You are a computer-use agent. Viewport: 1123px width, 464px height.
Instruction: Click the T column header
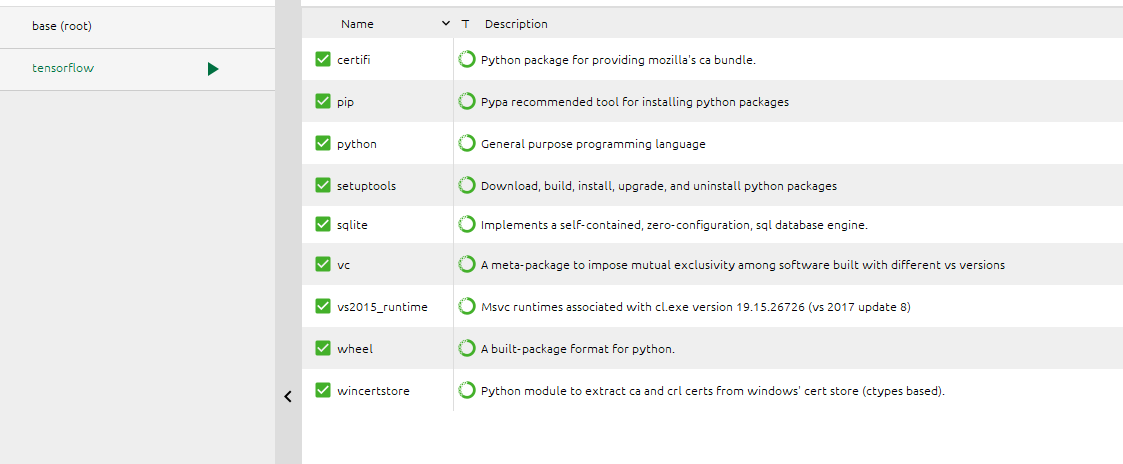[465, 24]
